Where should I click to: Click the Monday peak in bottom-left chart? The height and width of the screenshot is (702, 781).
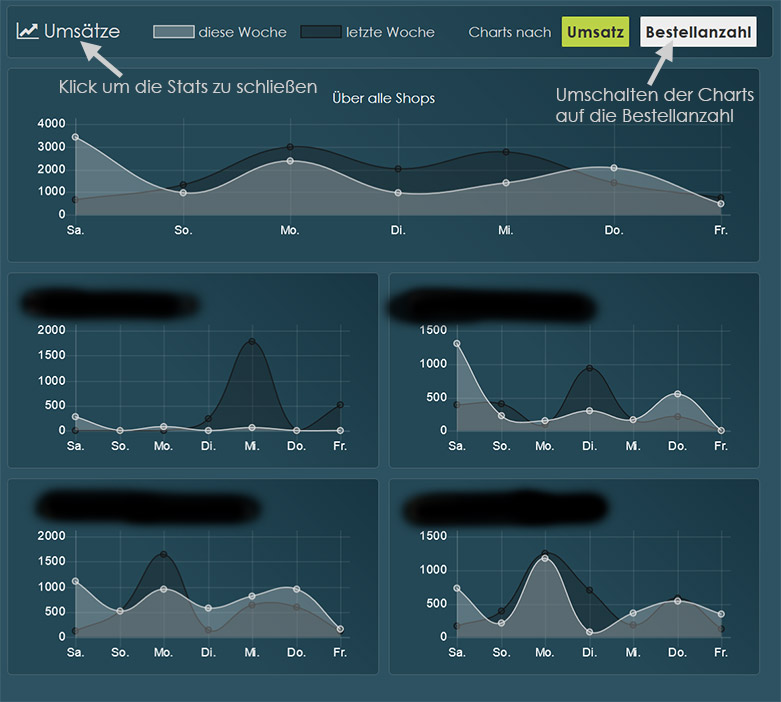tap(163, 554)
